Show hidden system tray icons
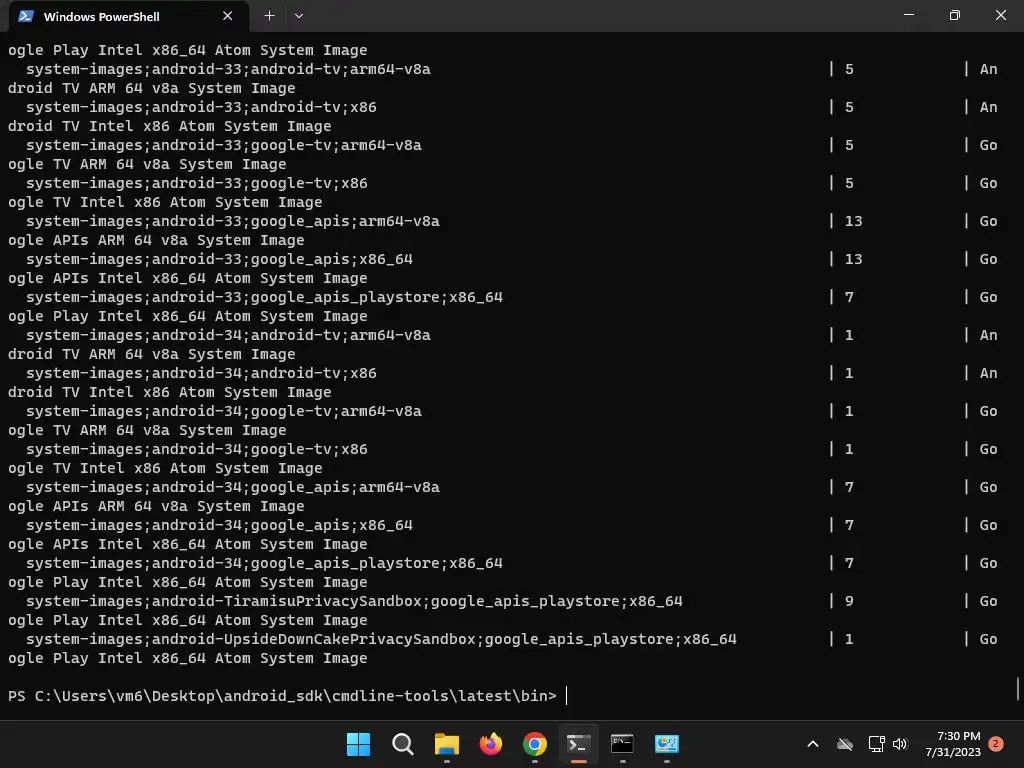Screen dimensions: 1024x768 click(x=813, y=744)
